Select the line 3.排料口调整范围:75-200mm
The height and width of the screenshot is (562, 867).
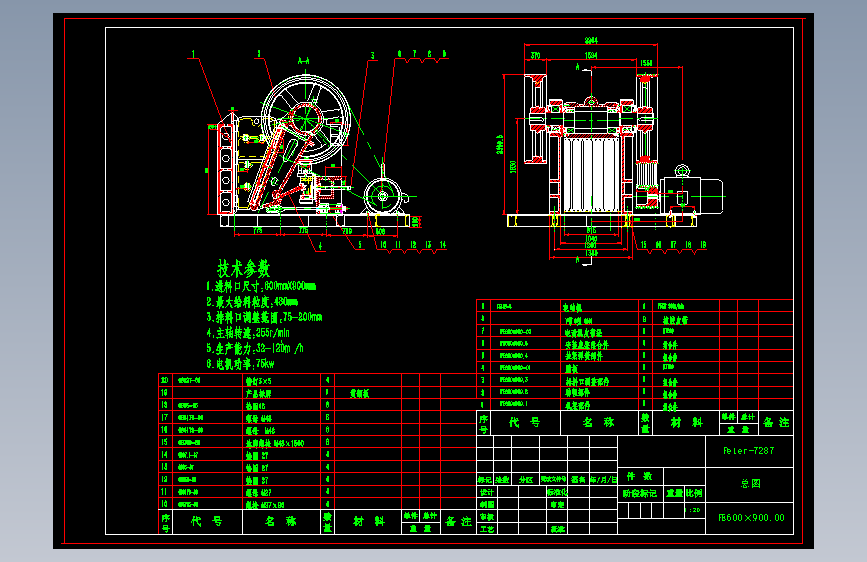(264, 318)
